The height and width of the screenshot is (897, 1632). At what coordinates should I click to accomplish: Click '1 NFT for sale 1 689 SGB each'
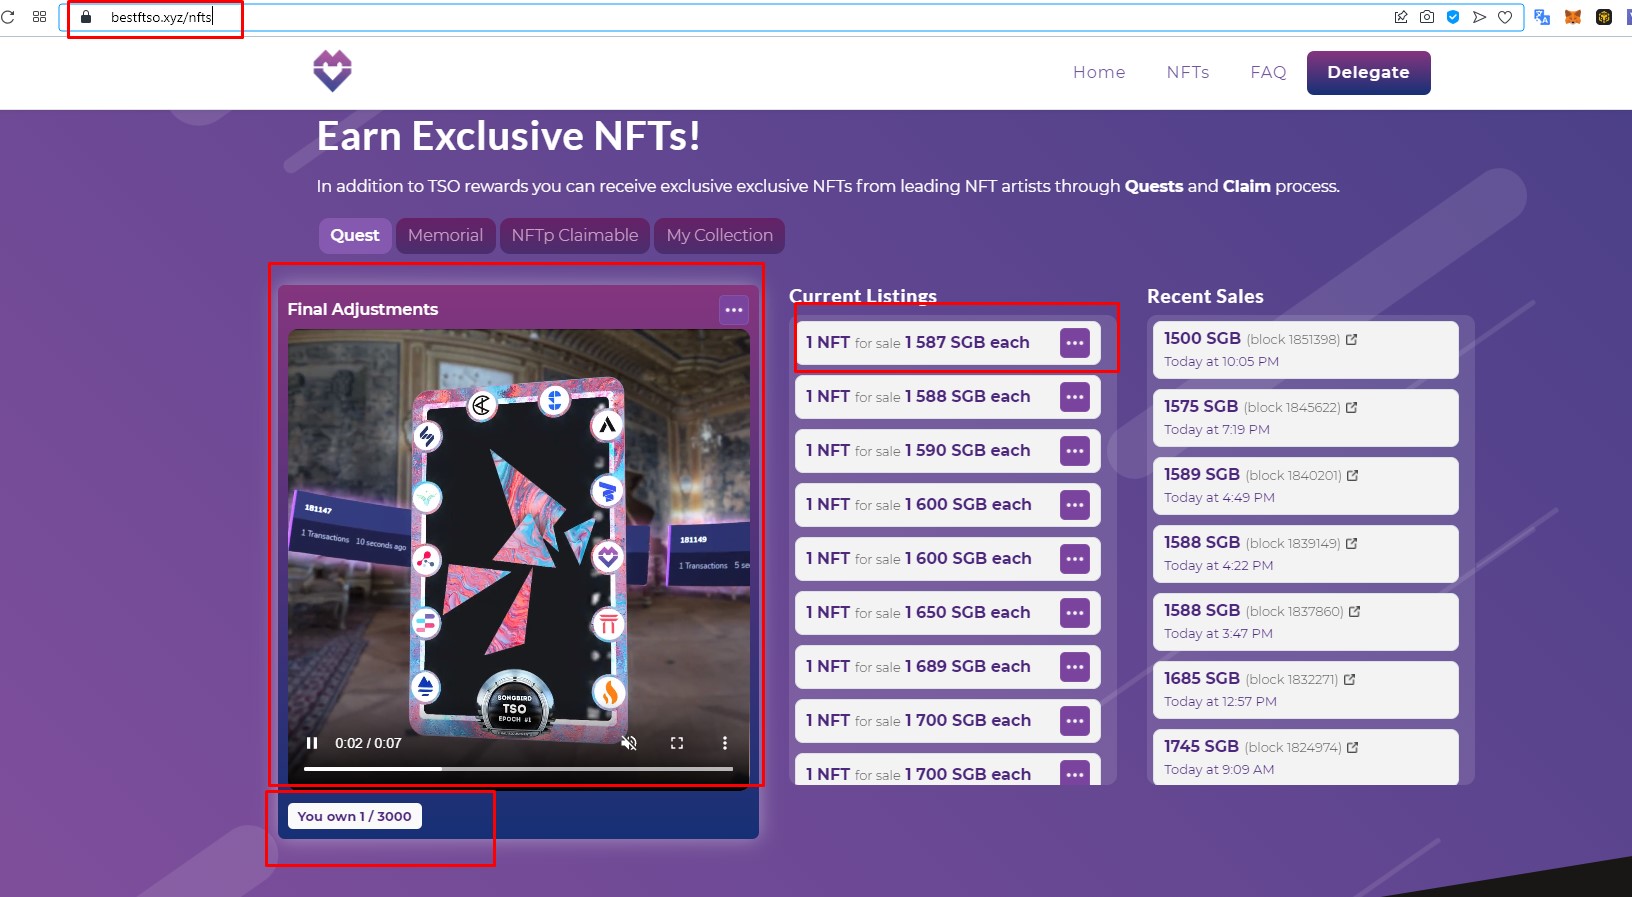click(918, 666)
